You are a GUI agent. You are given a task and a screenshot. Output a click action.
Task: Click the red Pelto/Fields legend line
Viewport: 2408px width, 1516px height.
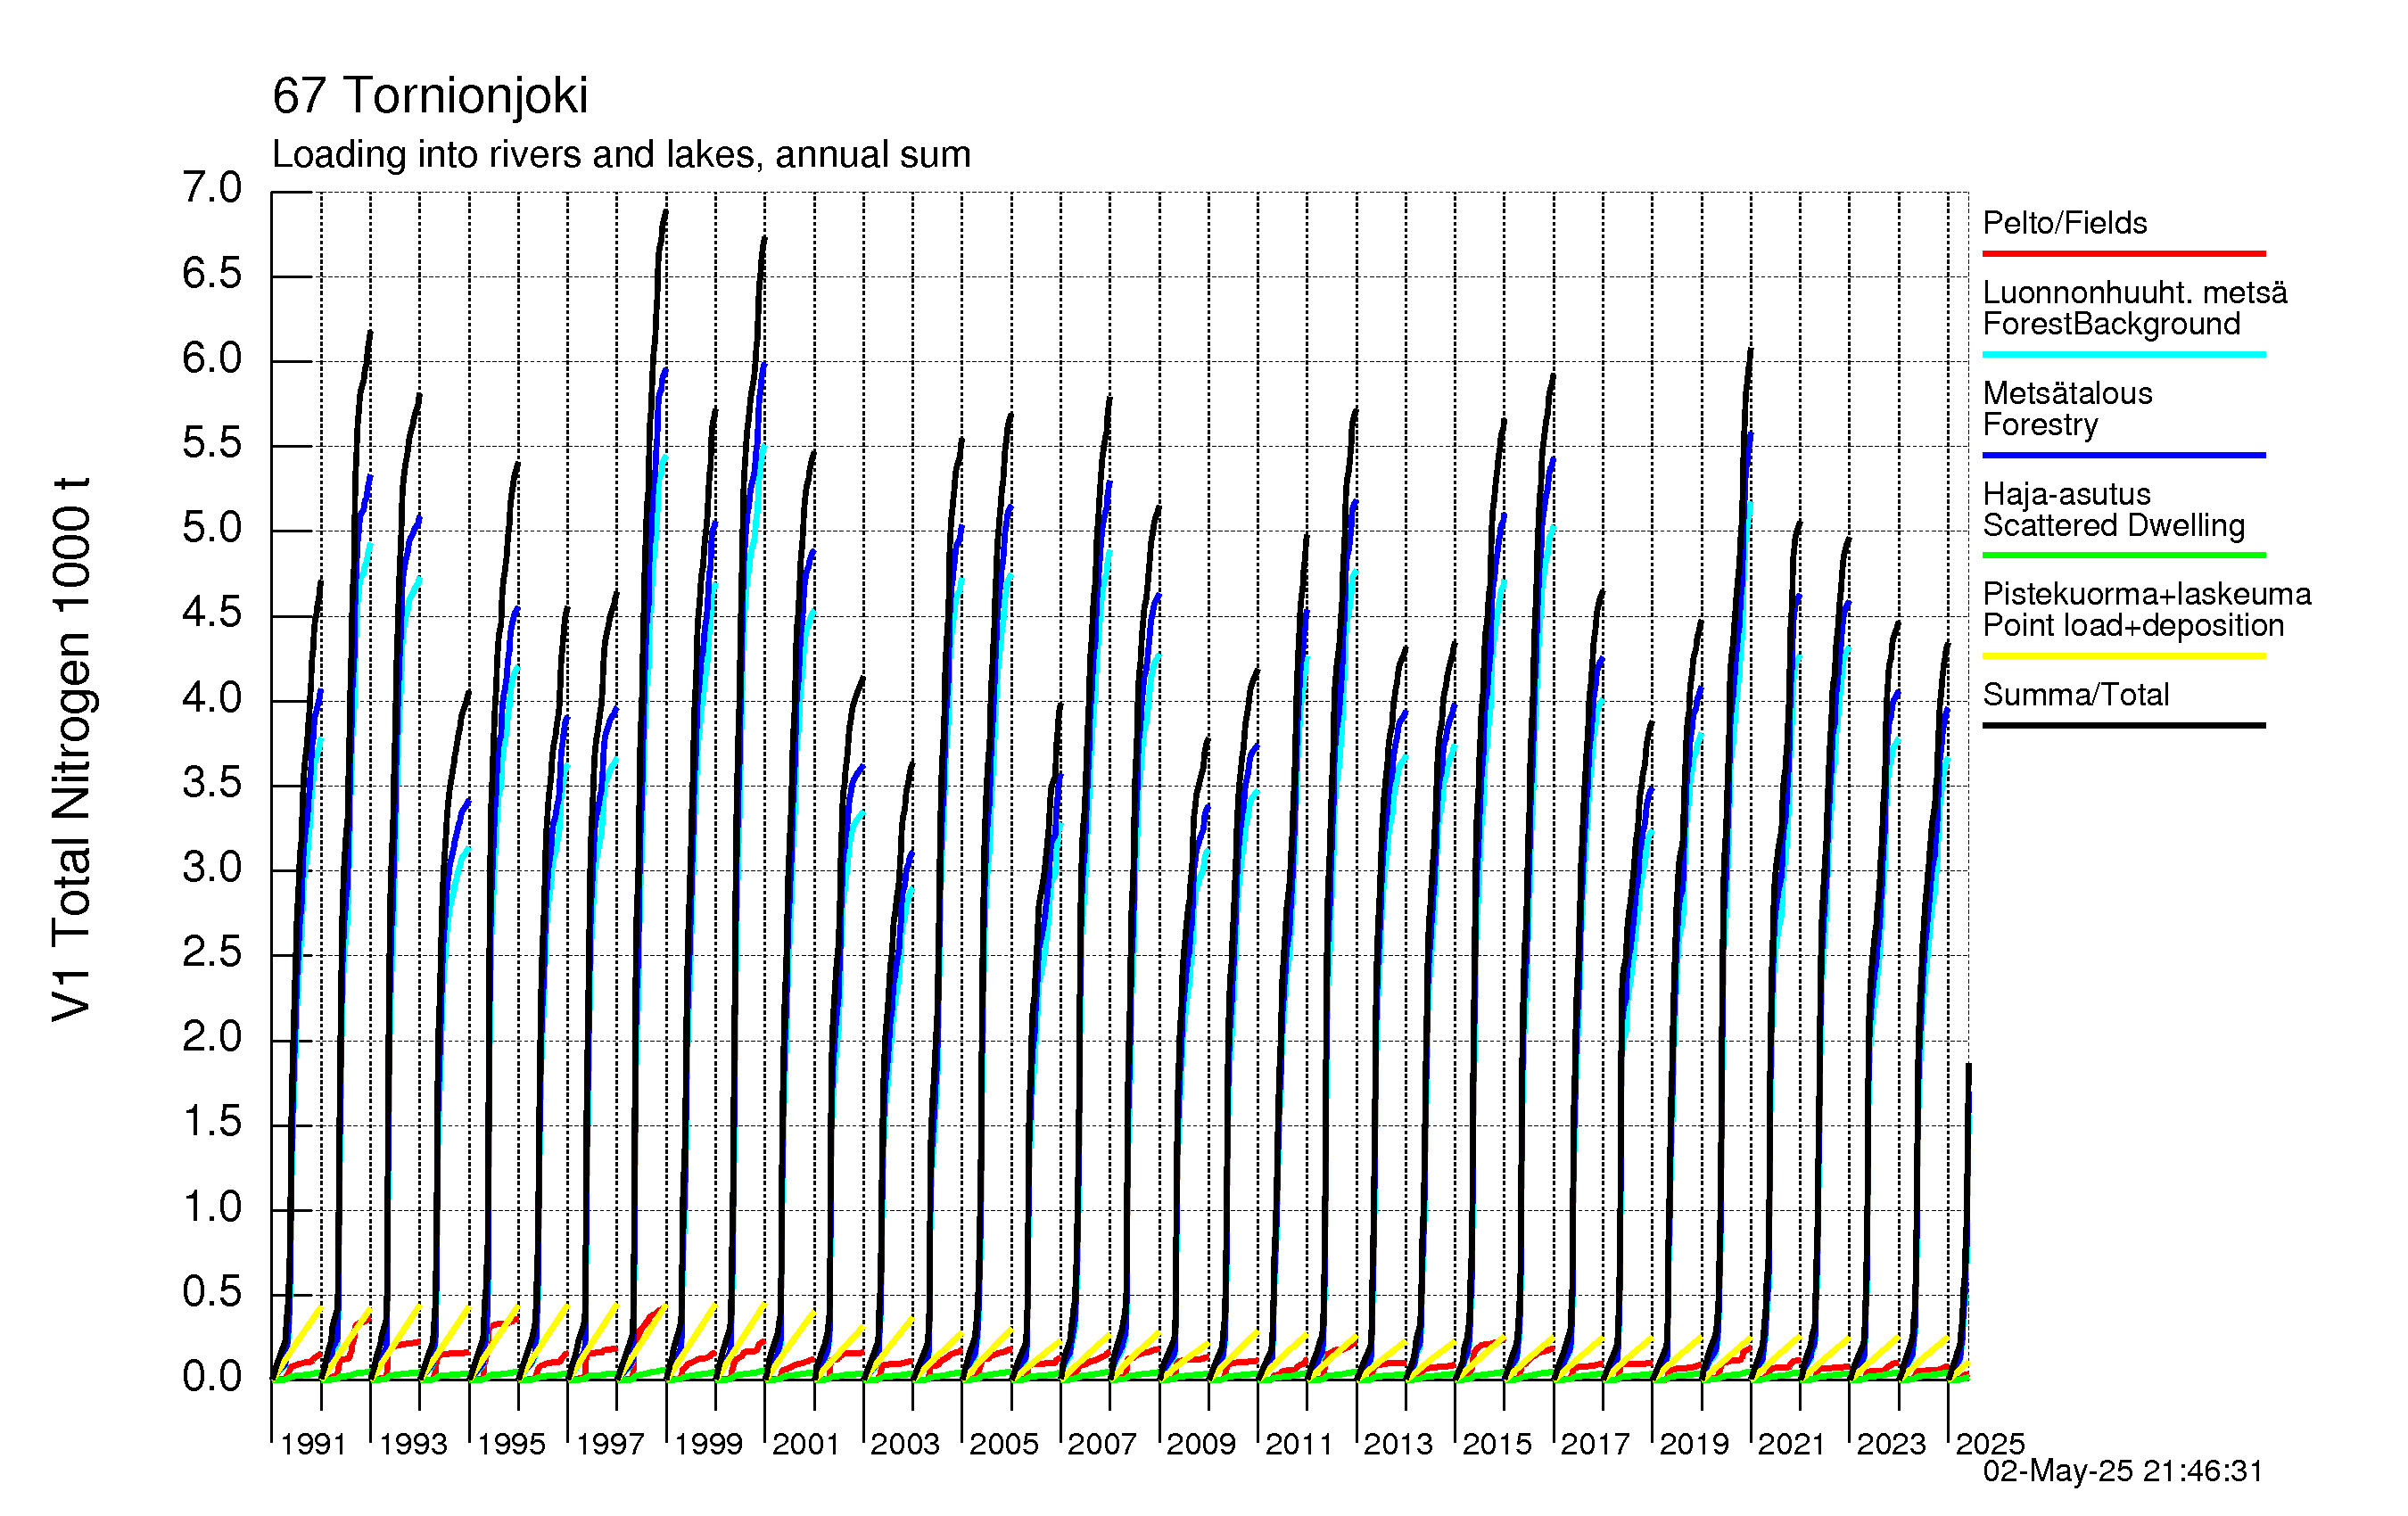pyautogui.click(x=2123, y=254)
